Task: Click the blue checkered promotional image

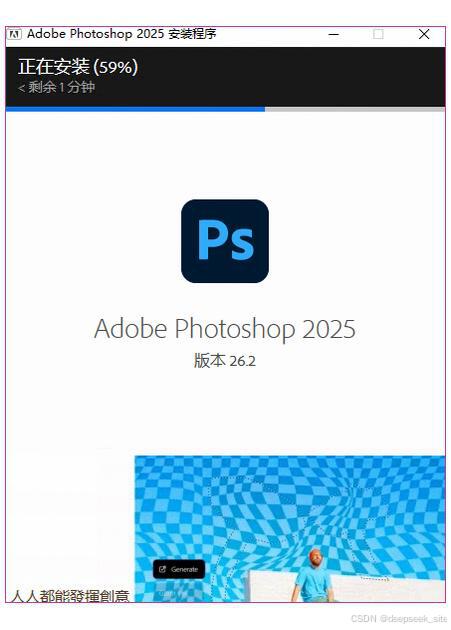Action: tap(290, 529)
